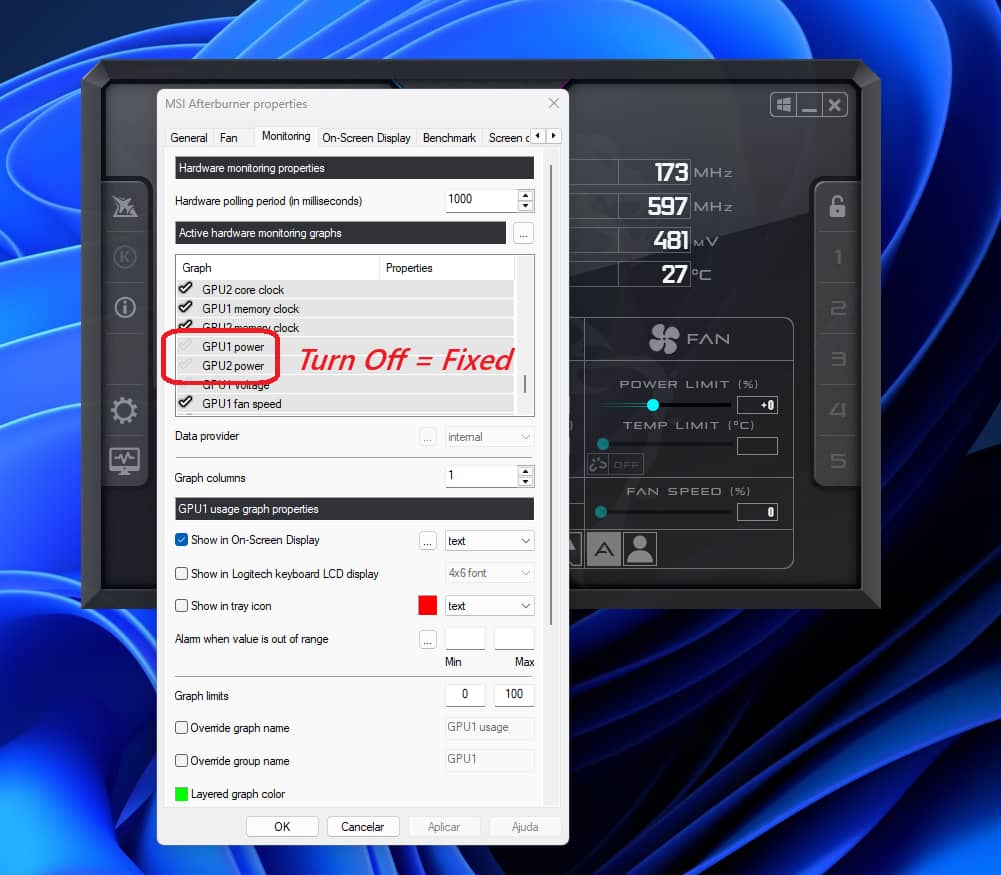Change the green layered graph color swatch
Image resolution: width=1001 pixels, height=875 pixels.
click(x=181, y=794)
